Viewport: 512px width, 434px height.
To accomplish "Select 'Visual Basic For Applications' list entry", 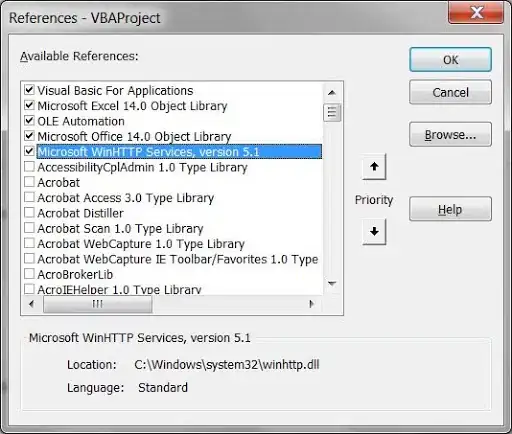I will click(x=115, y=91).
